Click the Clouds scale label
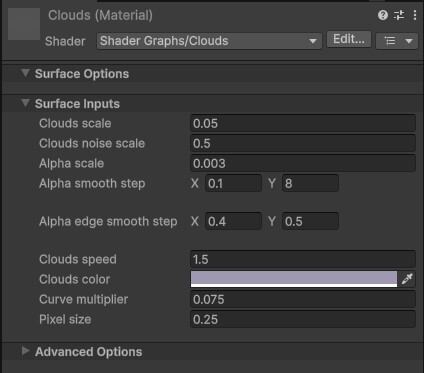Image resolution: width=424 pixels, height=373 pixels. [75, 123]
